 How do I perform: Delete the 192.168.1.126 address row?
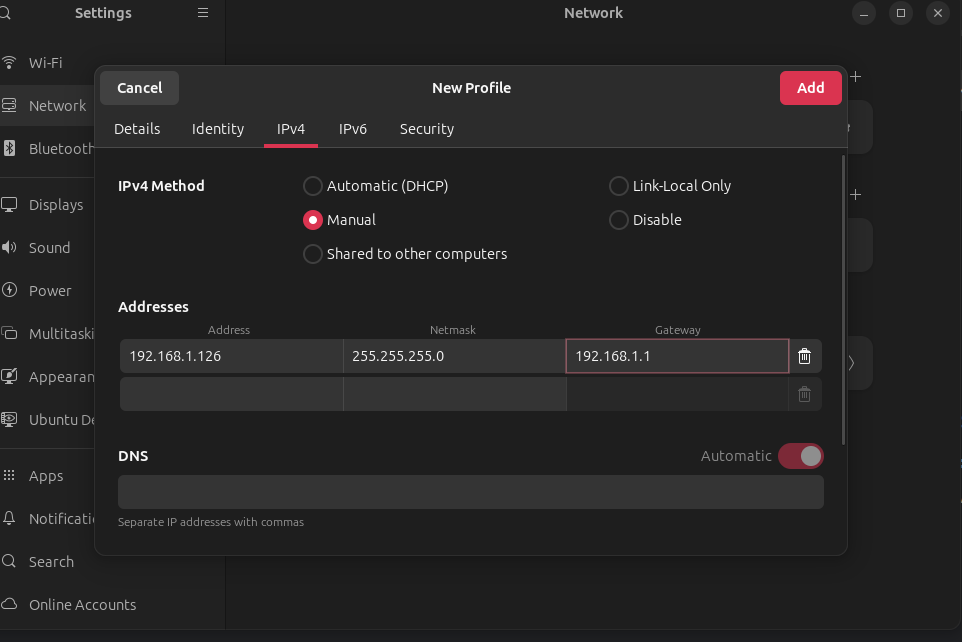[x=804, y=356]
